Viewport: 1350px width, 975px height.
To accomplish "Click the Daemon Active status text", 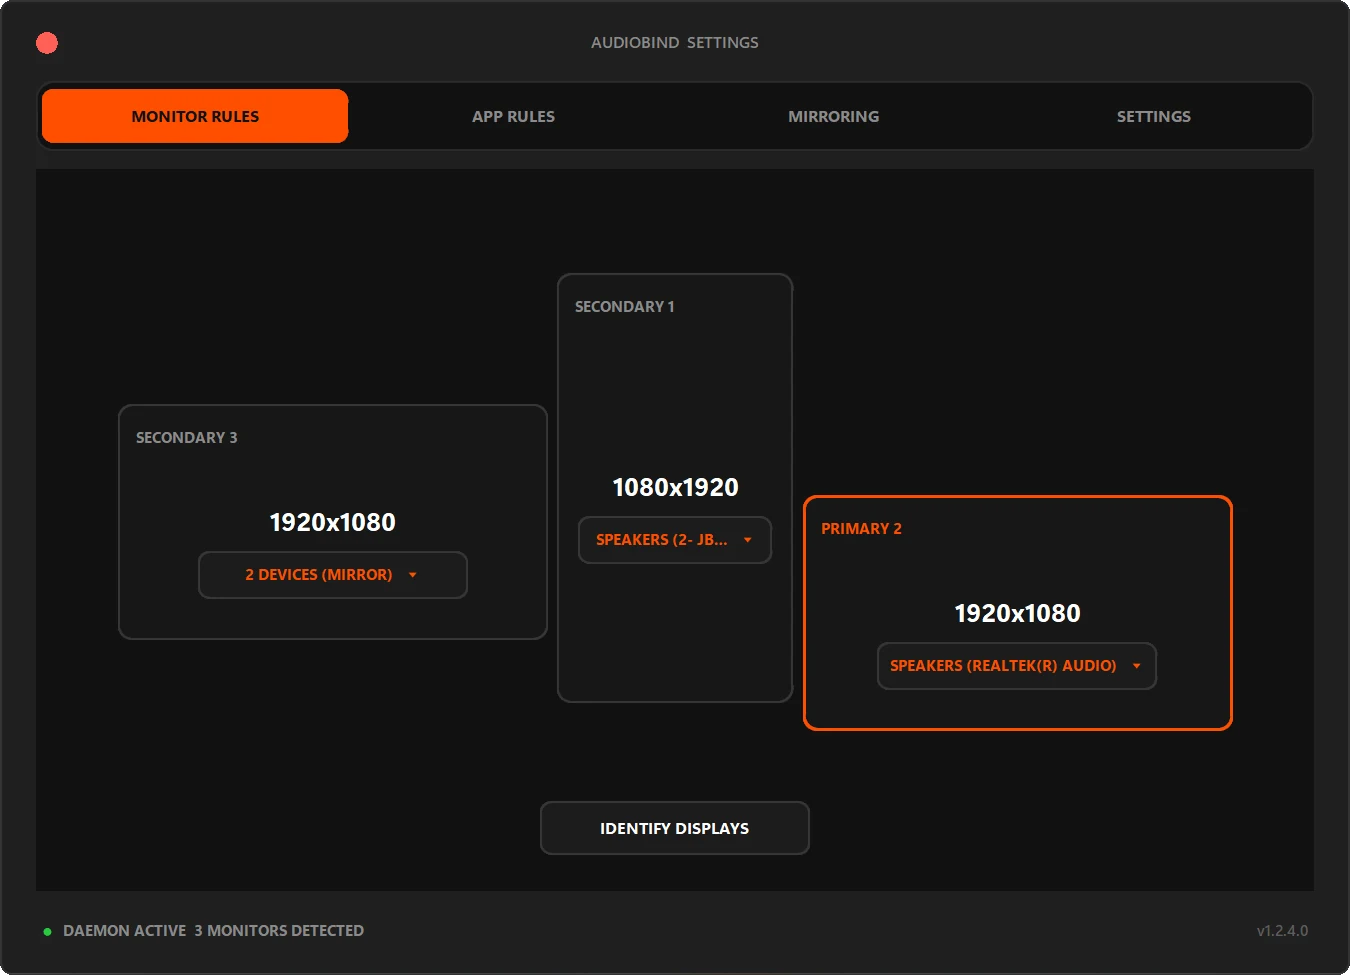I will [x=125, y=931].
